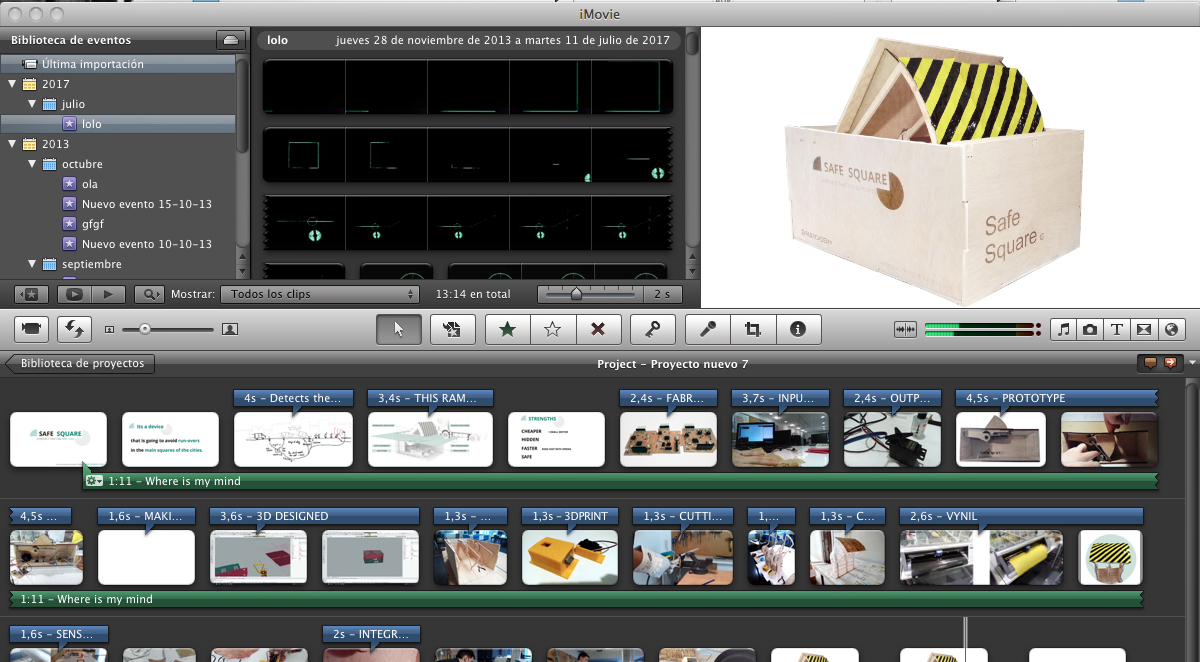Collapse the 2017 year group

point(12,84)
